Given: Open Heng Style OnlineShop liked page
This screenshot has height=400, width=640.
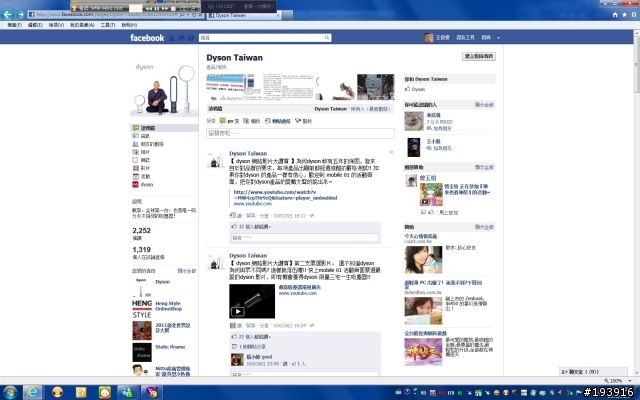Looking at the screenshot, I should 168,306.
